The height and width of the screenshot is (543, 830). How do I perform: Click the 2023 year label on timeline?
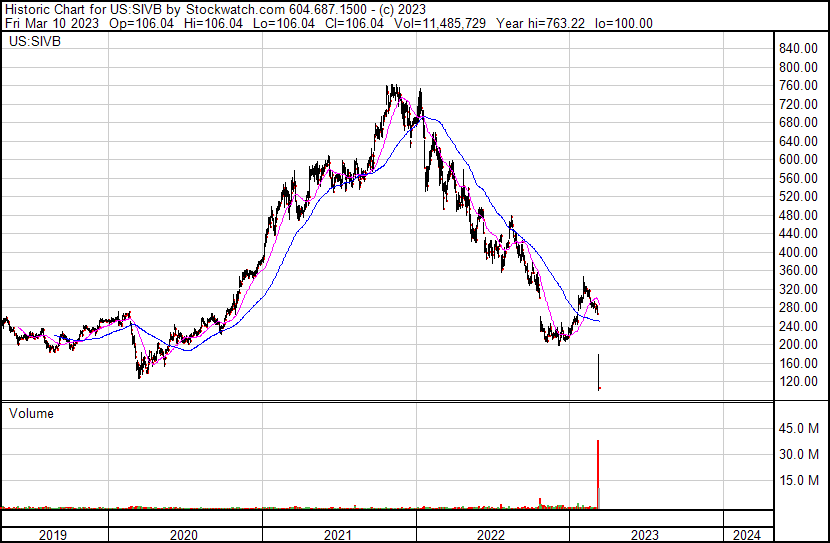click(x=644, y=535)
